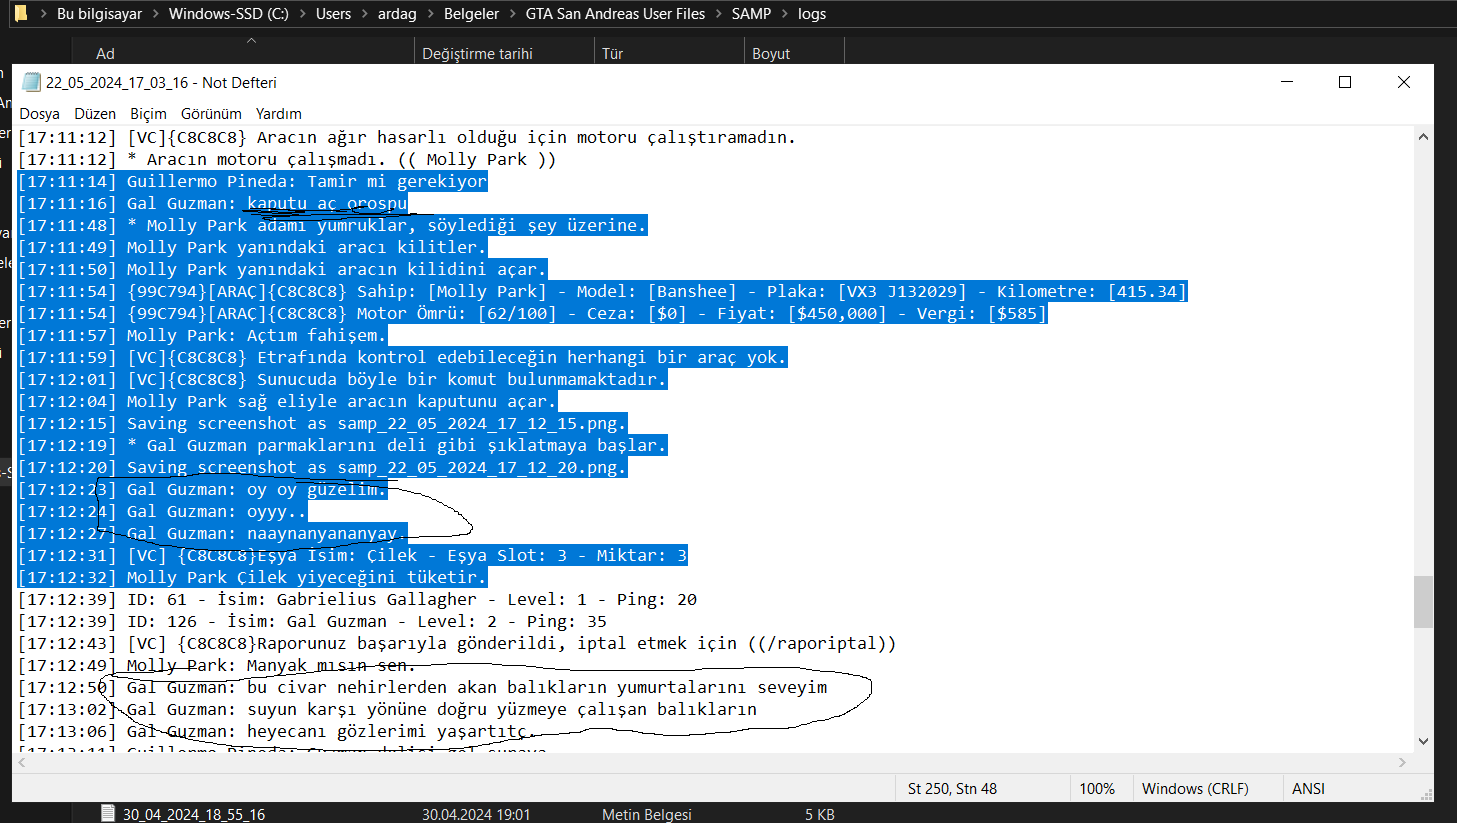Go to Belgeler in the address bar

pos(471,14)
